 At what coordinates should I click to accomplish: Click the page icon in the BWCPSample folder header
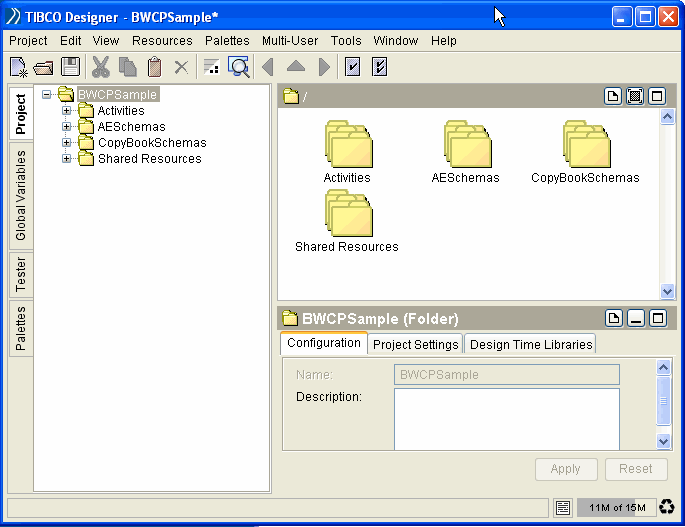(614, 318)
